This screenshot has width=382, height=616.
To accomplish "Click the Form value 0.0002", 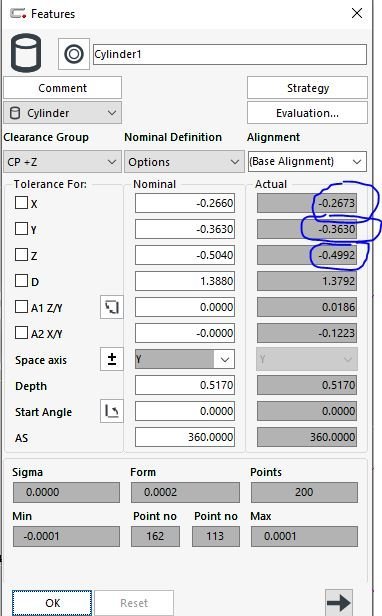I will [185, 492].
